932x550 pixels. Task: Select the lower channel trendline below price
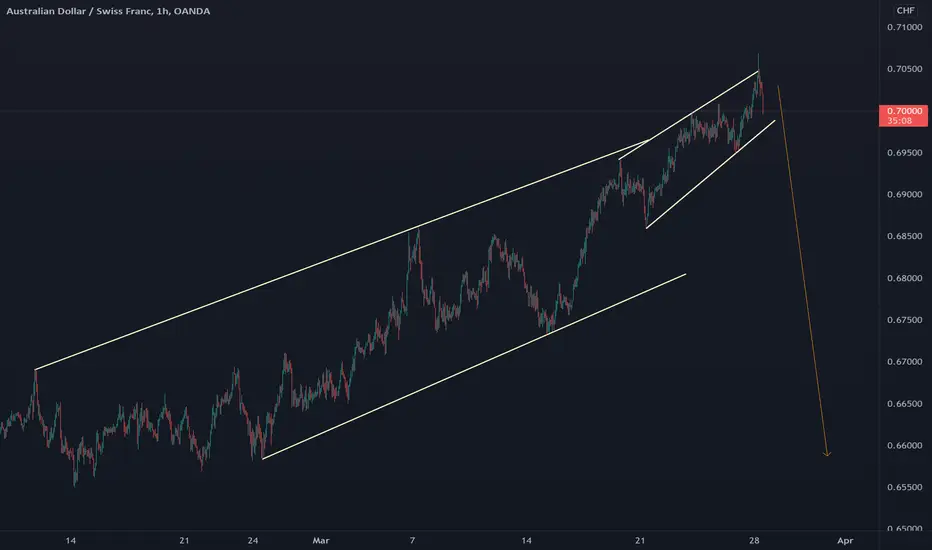(474, 366)
